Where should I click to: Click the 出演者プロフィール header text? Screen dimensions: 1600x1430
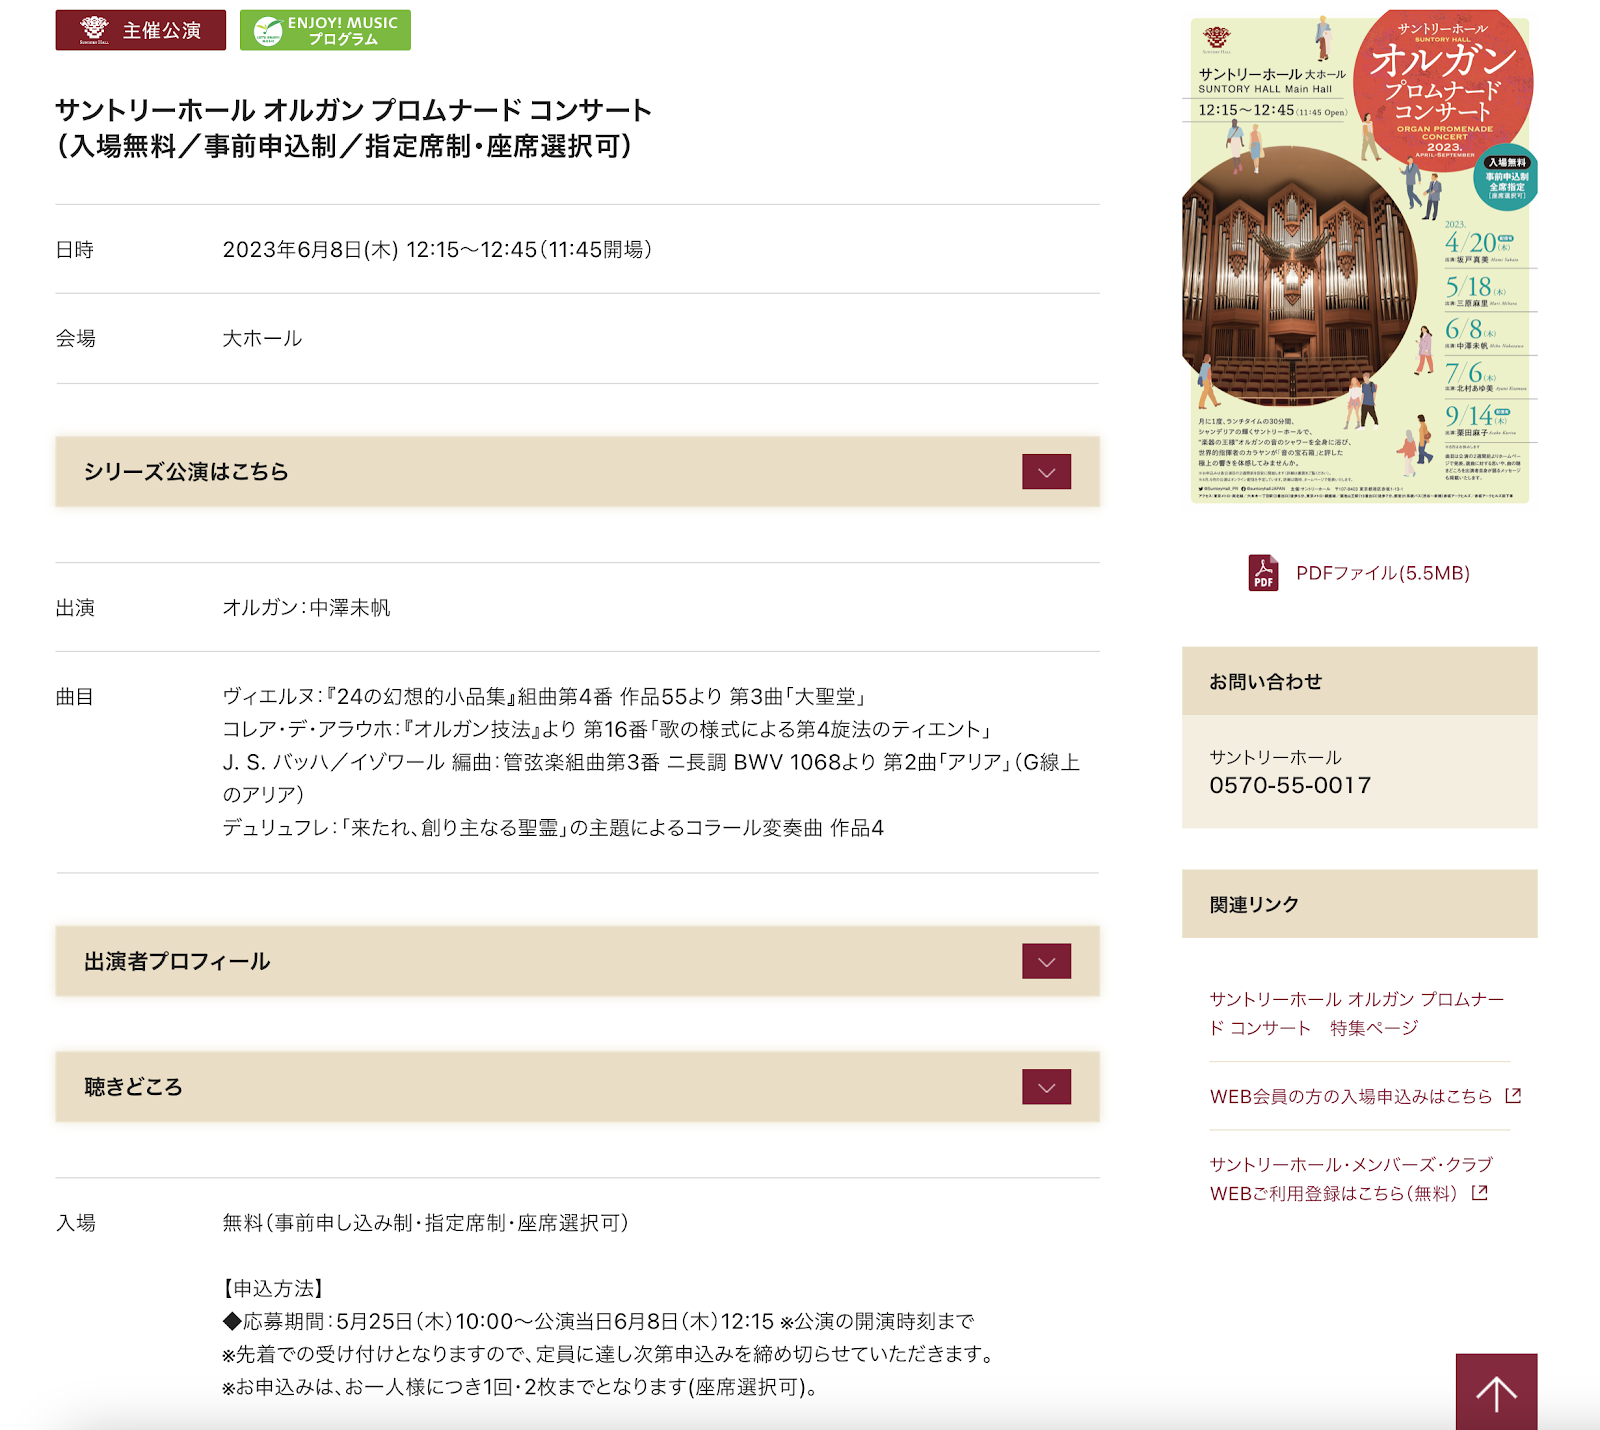[x=177, y=961]
